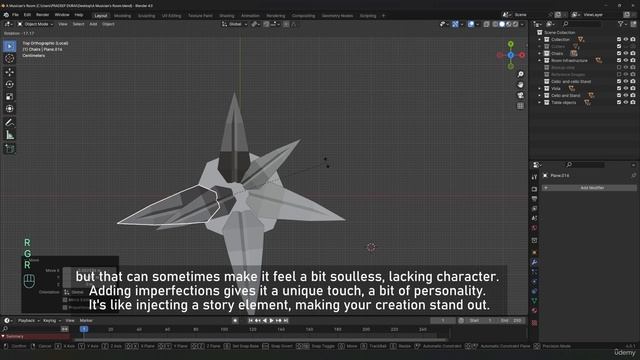Open the Global orientation dropdown
The width and height of the screenshot is (640, 360).
(235, 24)
